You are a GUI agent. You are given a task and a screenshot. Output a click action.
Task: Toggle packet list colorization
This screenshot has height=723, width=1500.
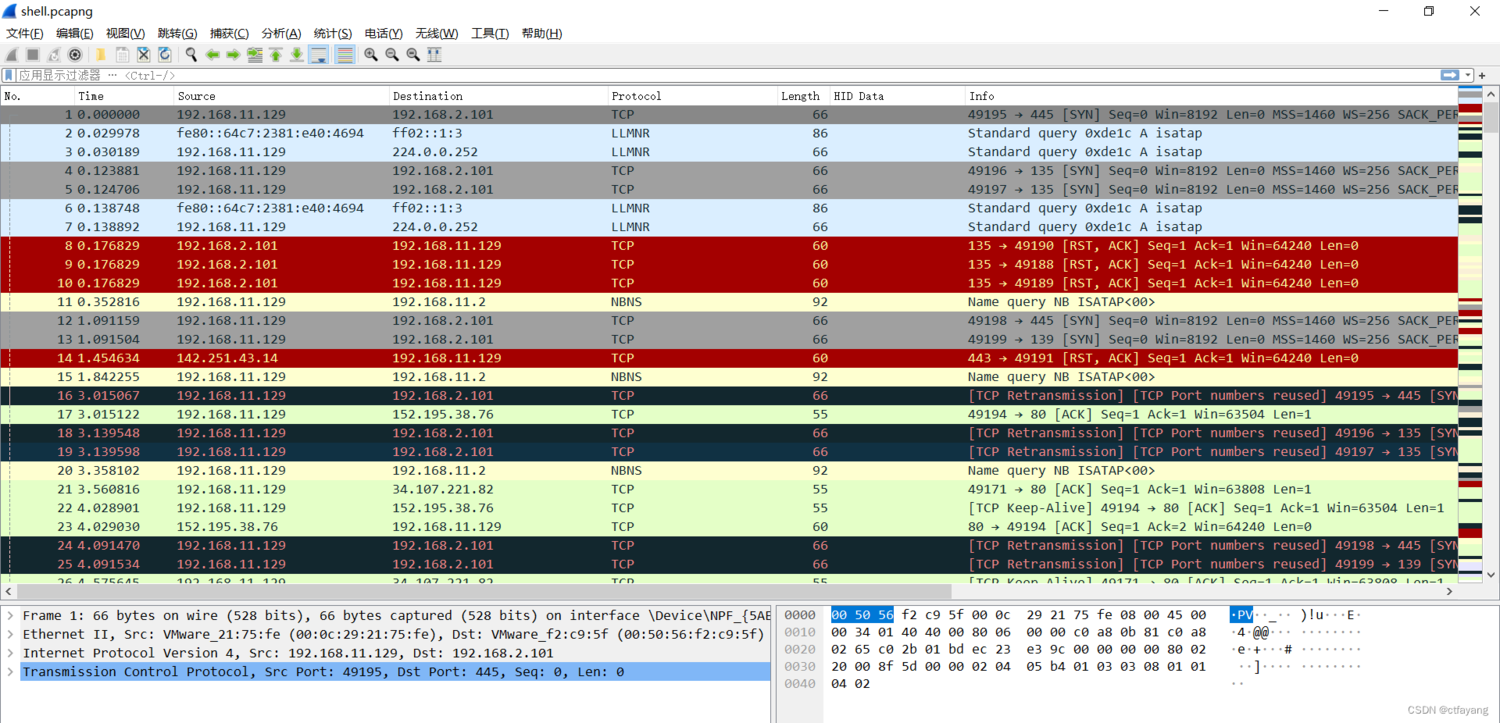(345, 55)
